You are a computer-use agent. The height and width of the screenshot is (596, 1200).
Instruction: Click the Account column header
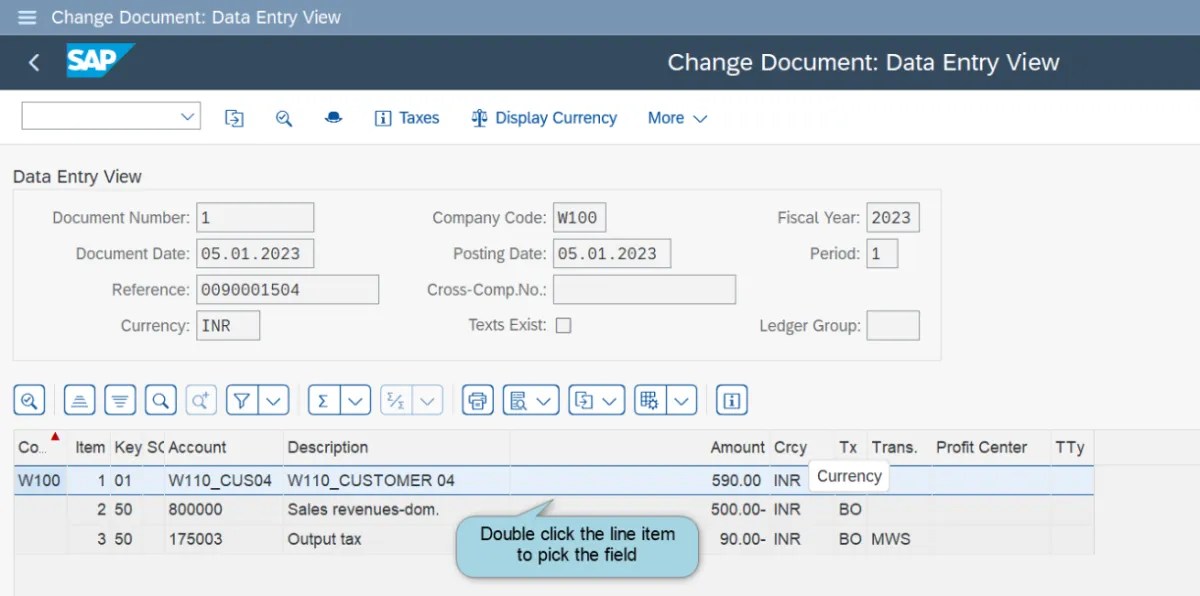click(224, 448)
